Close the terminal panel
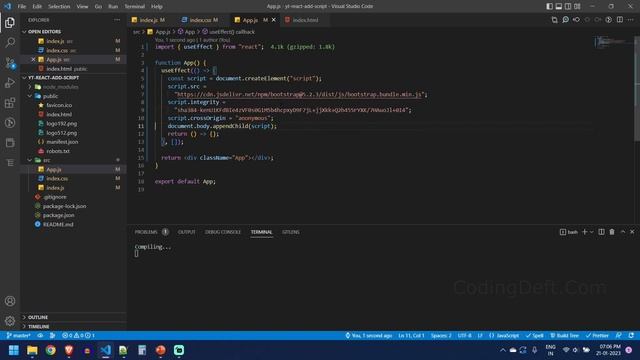640x360 pixels. (632, 232)
